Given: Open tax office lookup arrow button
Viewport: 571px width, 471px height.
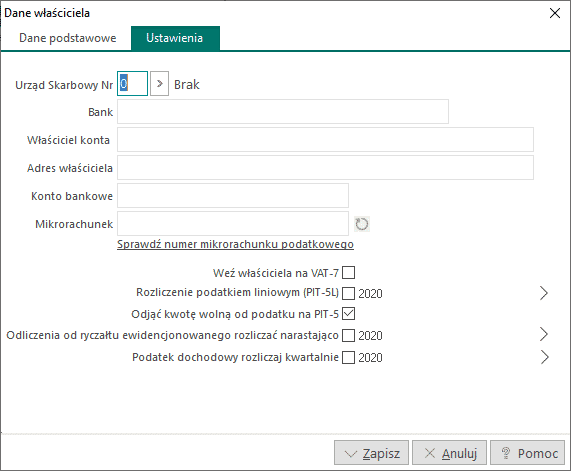Looking at the screenshot, I should tap(160, 84).
